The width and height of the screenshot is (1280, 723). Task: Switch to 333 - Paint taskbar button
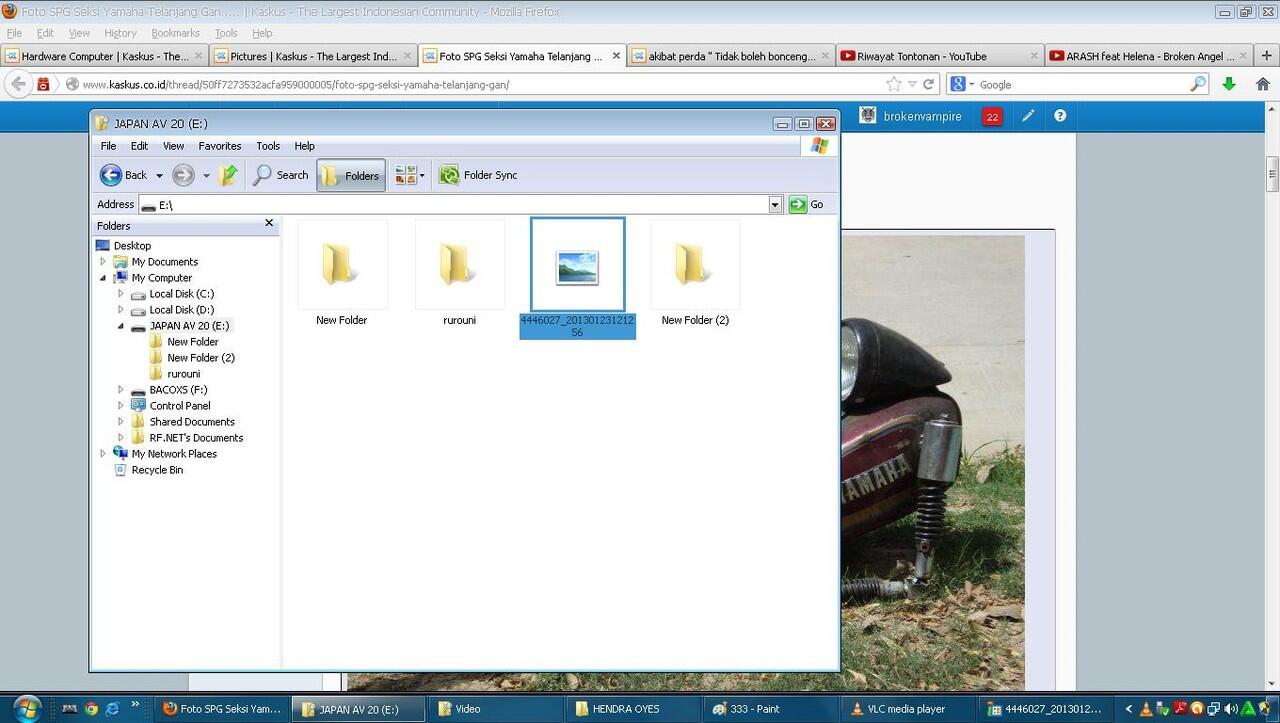768,709
